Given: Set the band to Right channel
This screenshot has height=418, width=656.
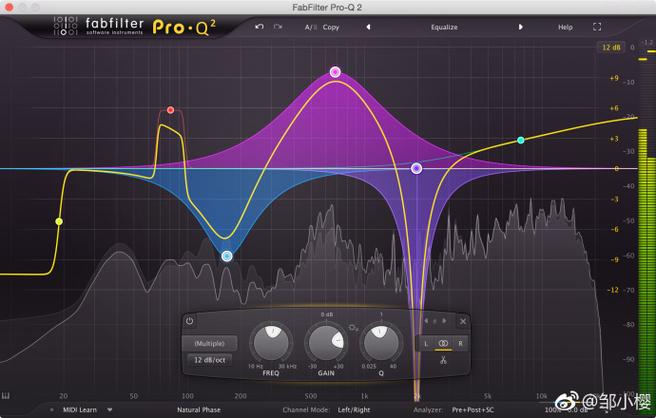Looking at the screenshot, I should 460,344.
